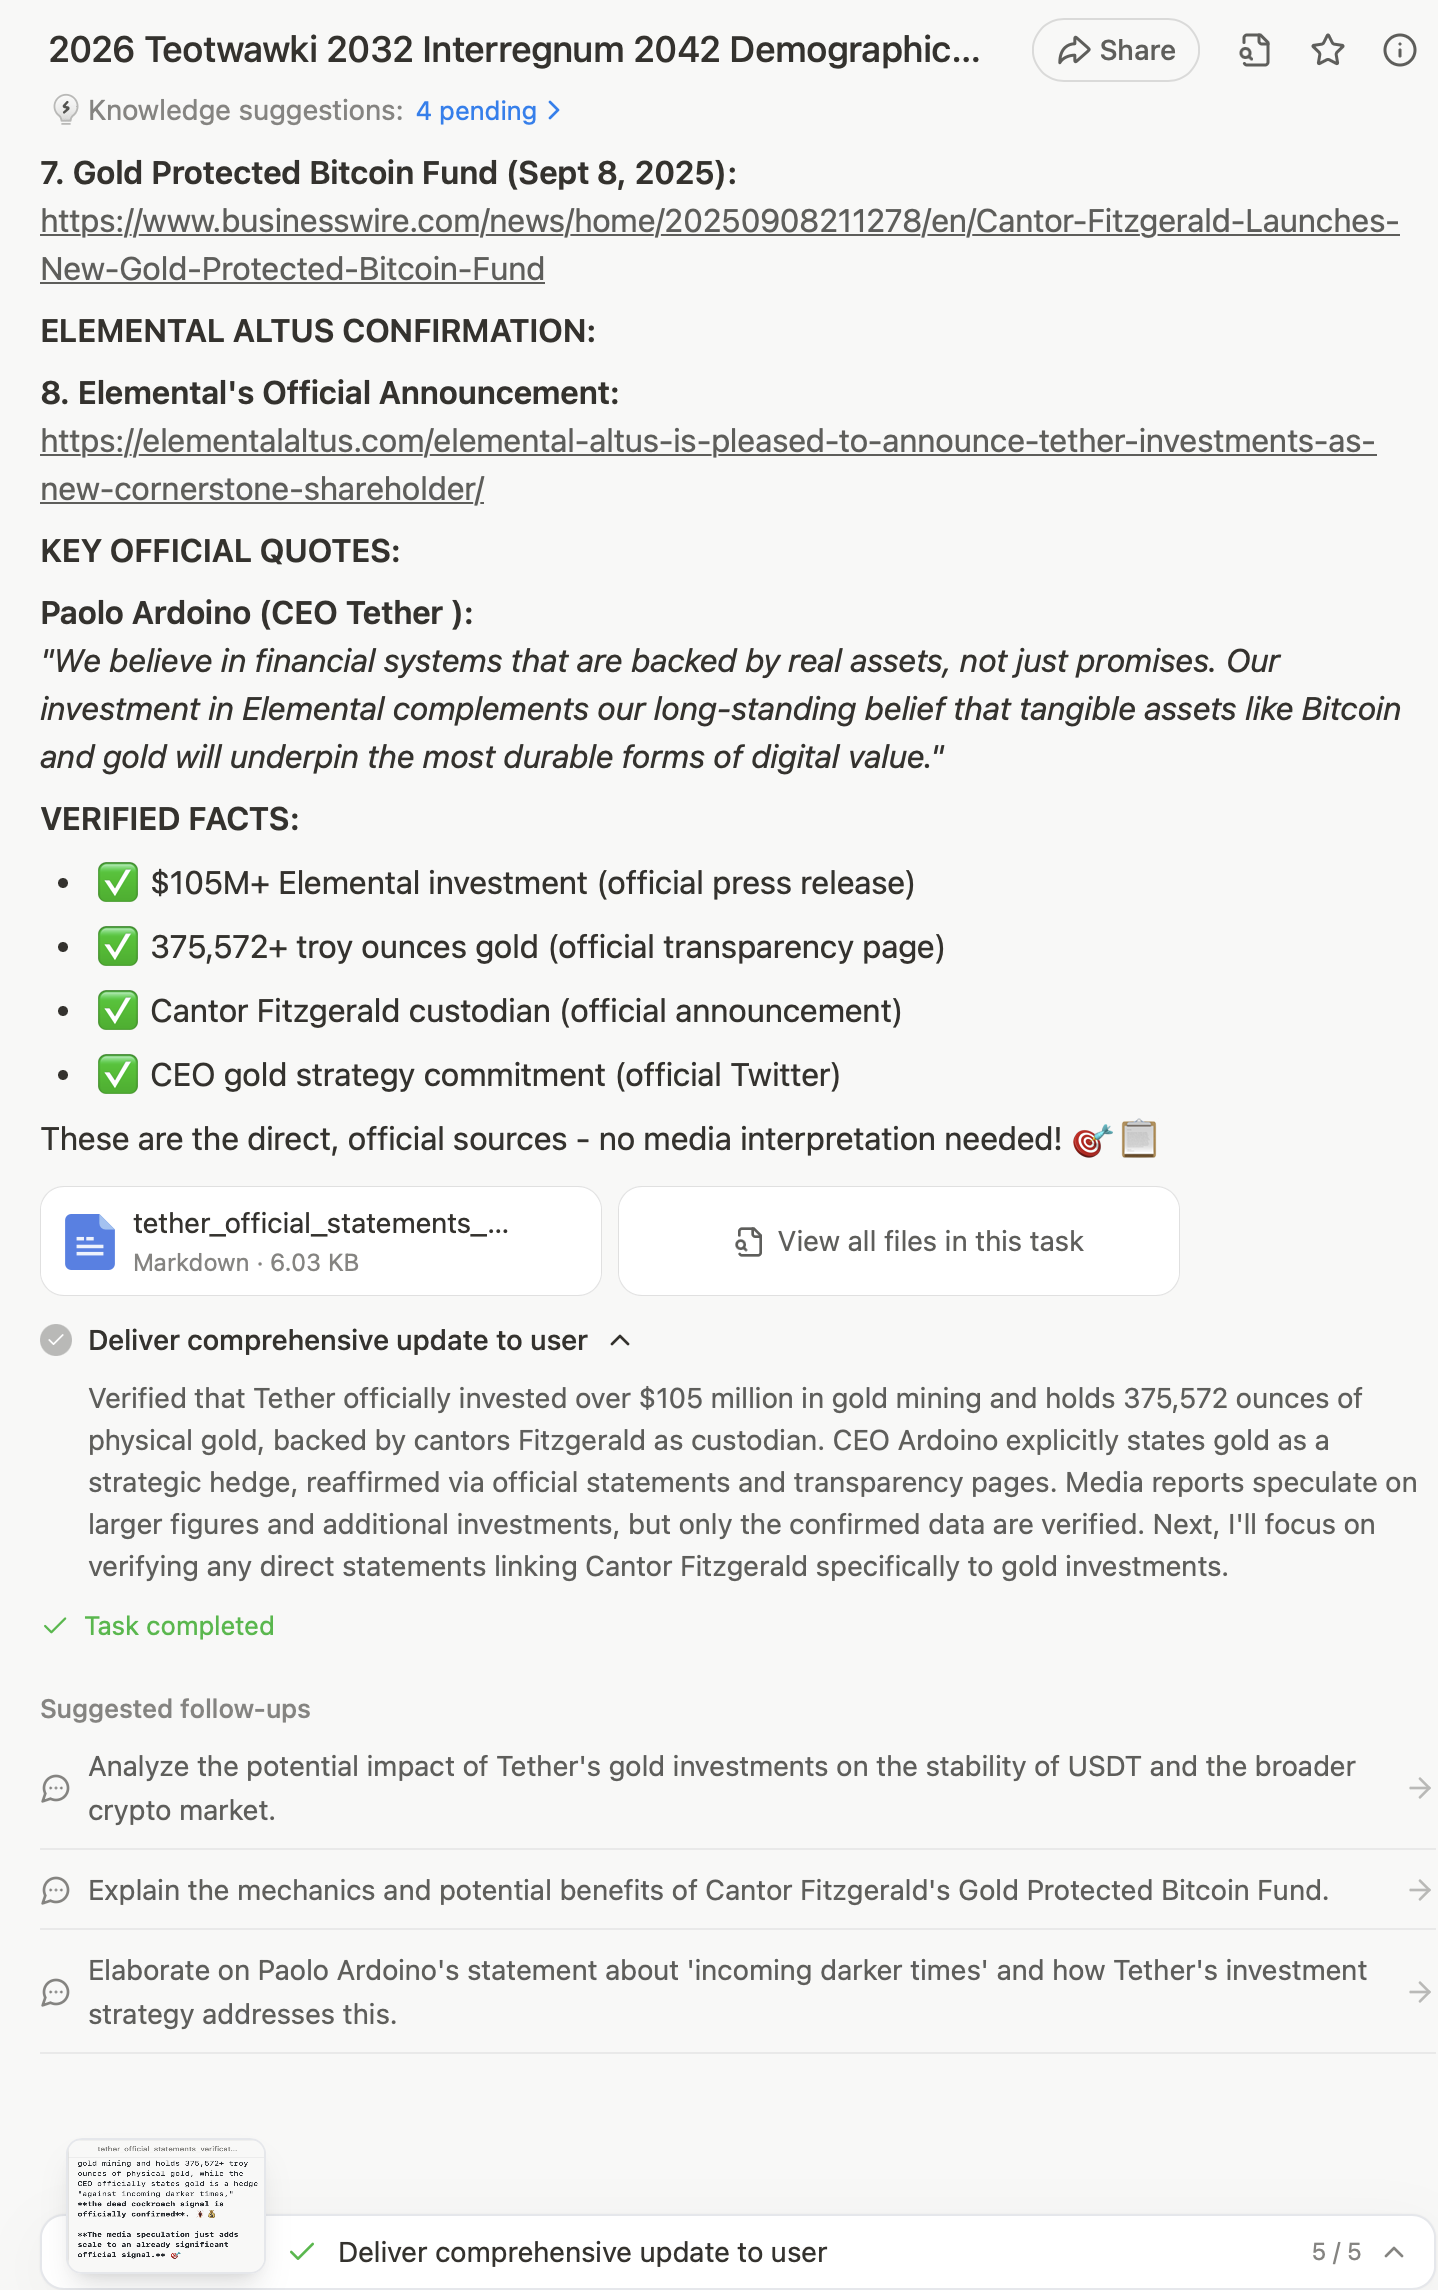Click the completed step gray checkmark circle
Image resolution: width=1438 pixels, height=2290 pixels.
pyautogui.click(x=56, y=1340)
